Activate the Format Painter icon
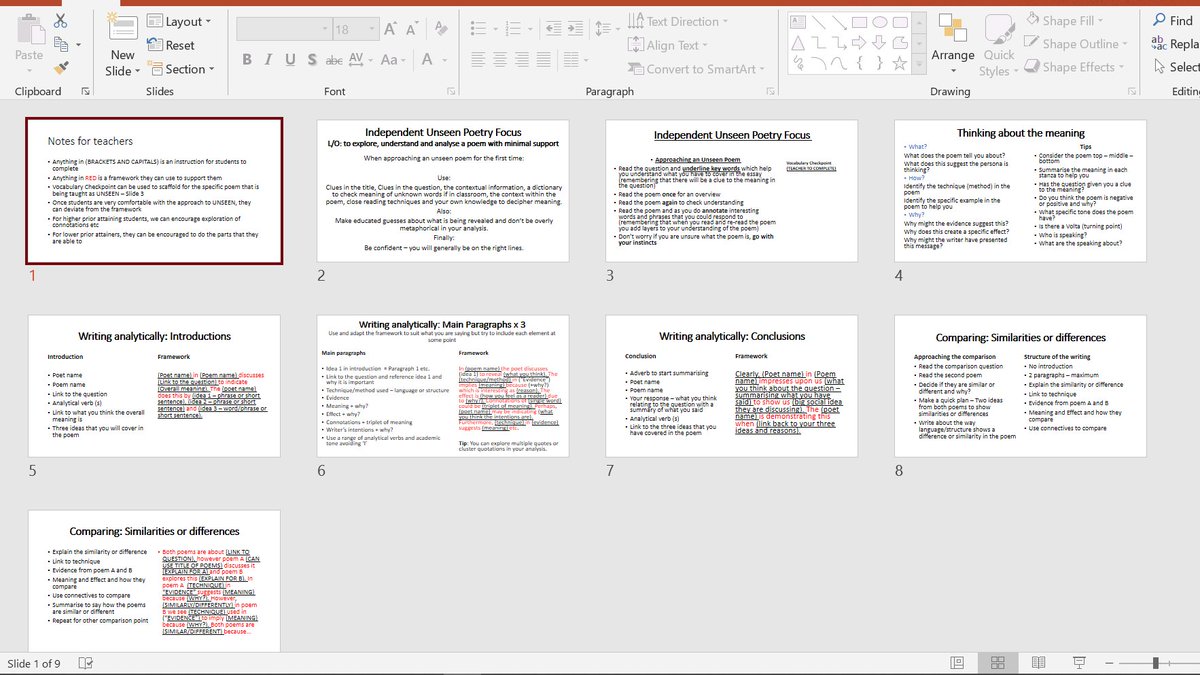The width and height of the screenshot is (1200, 675). coord(62,66)
